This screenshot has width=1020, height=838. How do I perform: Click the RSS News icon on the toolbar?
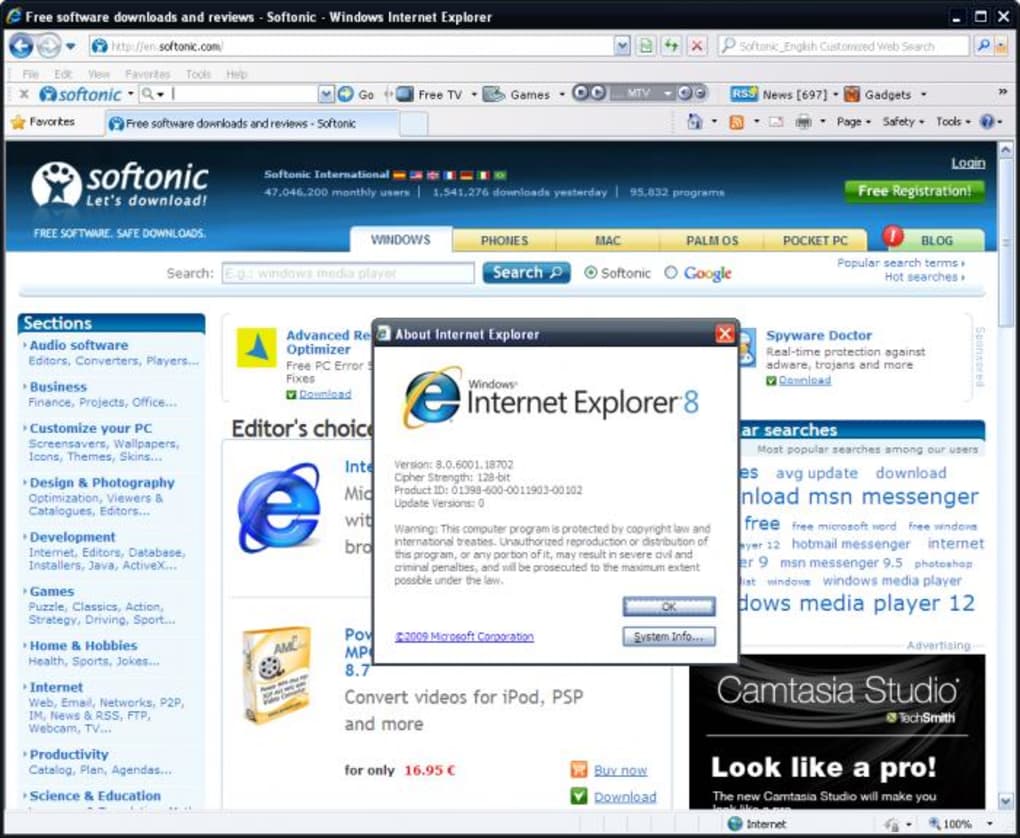click(744, 93)
